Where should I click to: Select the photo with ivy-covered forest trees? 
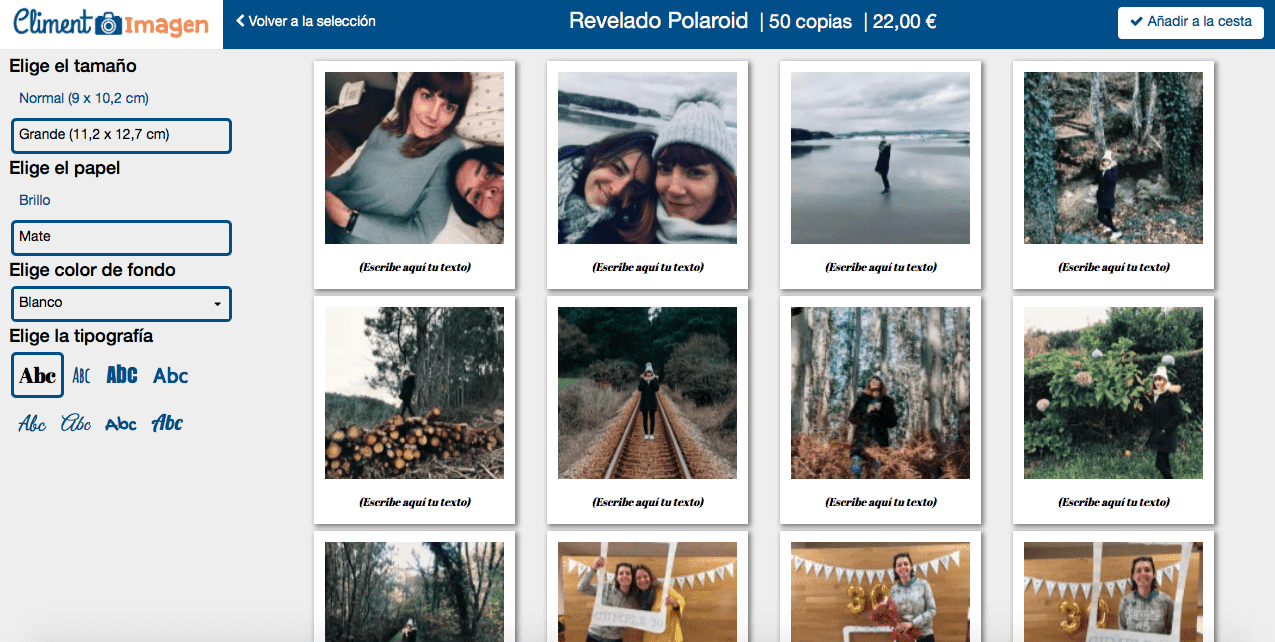(x=1113, y=158)
